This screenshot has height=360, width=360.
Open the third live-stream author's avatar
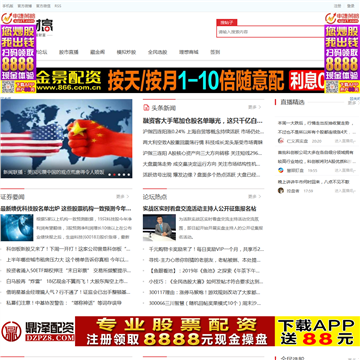click(x=281, y=191)
